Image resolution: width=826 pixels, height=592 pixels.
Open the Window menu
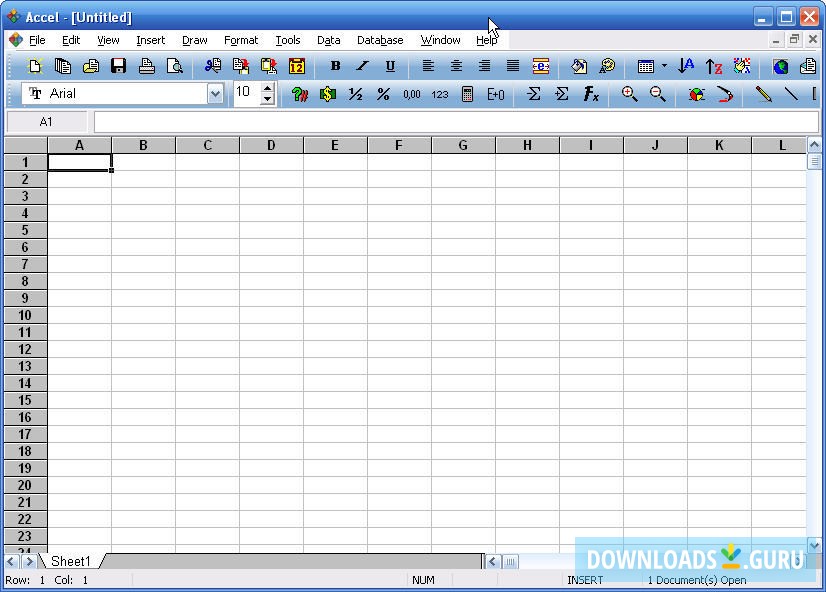click(440, 40)
